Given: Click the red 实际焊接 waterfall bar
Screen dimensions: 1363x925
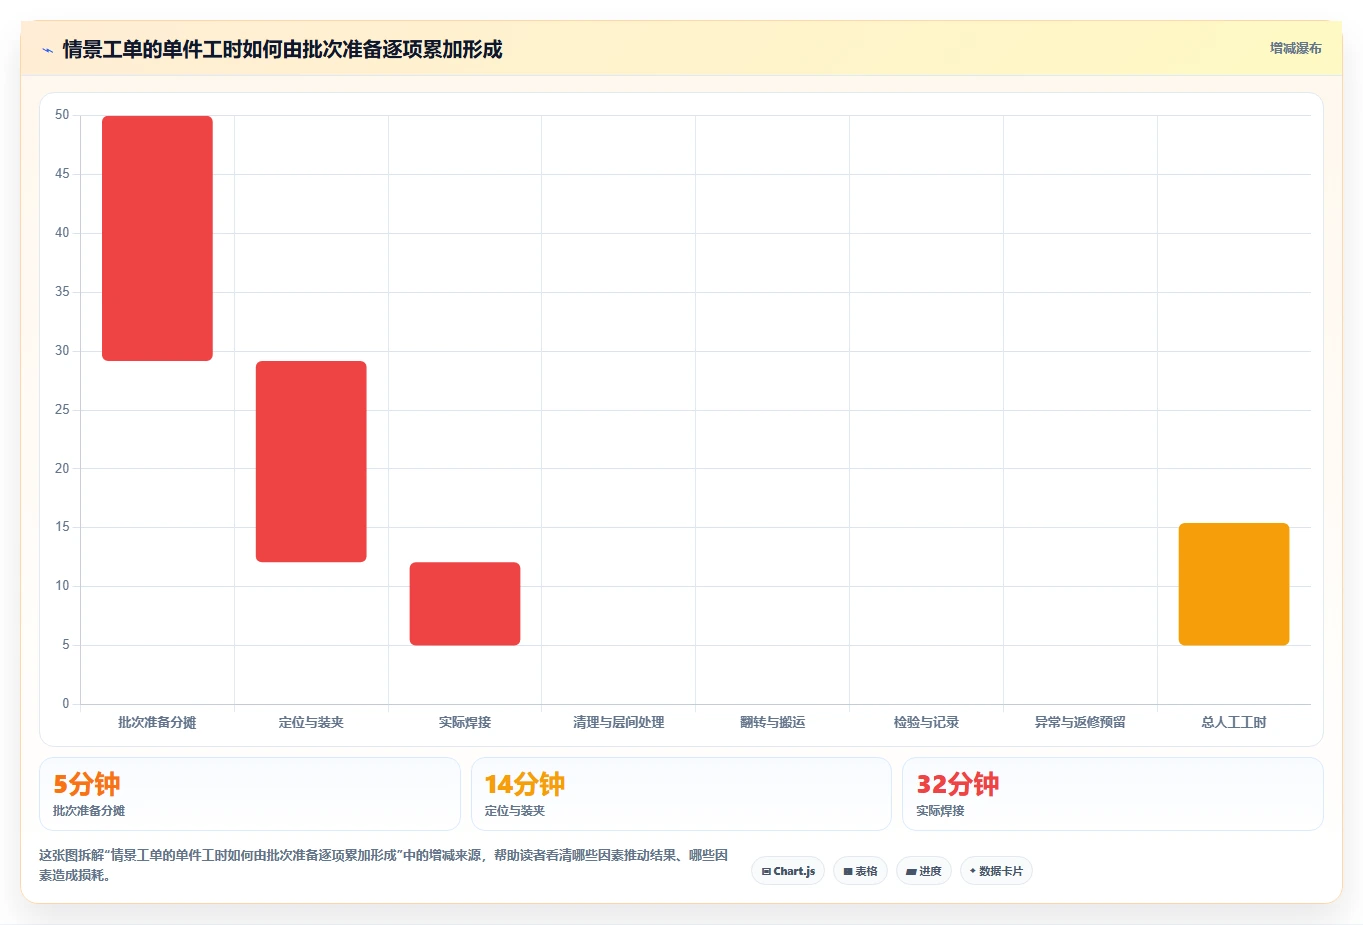Looking at the screenshot, I should 465,603.
